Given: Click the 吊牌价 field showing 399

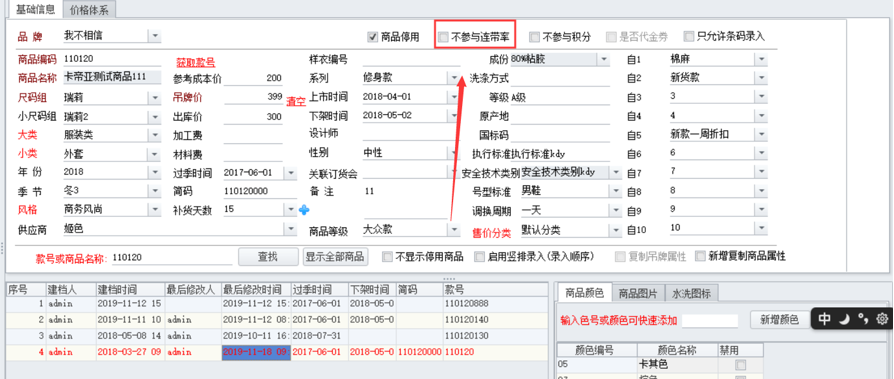Looking at the screenshot, I should point(253,97).
